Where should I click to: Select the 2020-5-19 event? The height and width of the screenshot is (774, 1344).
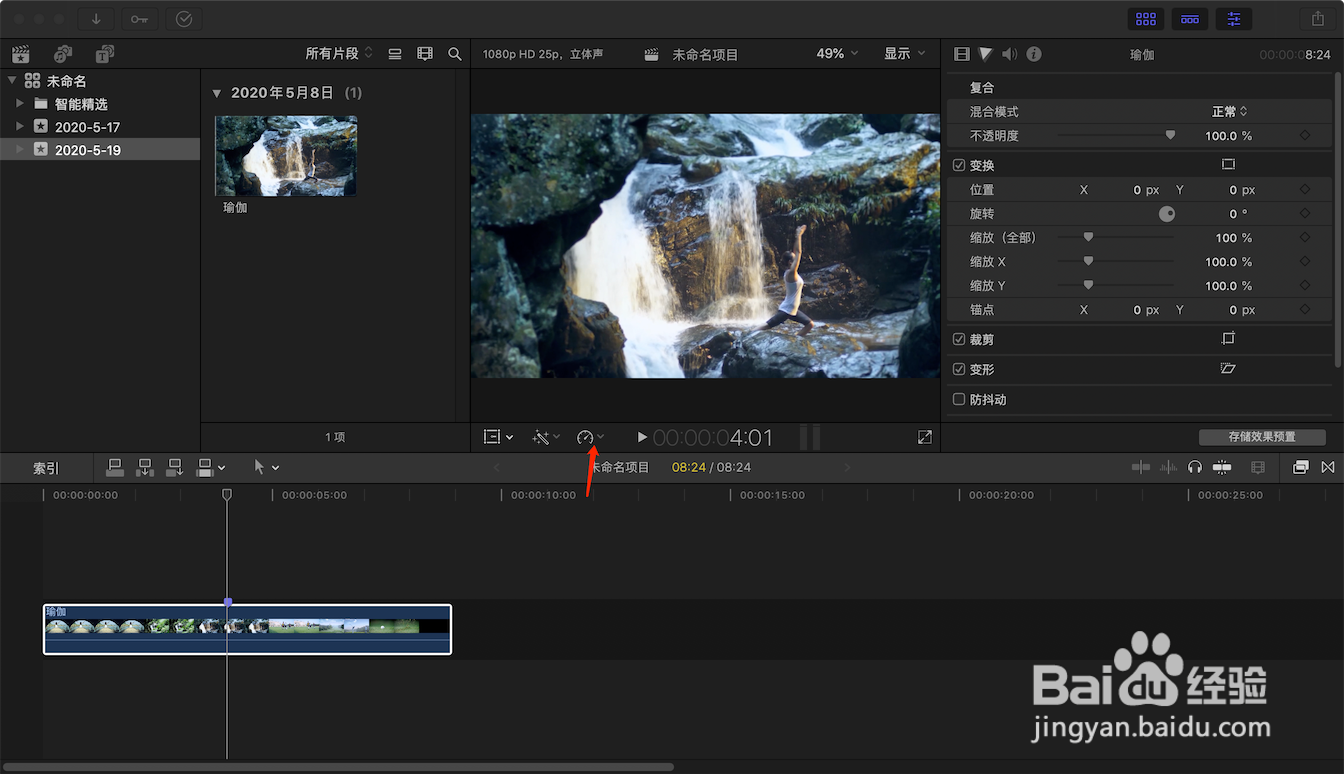click(x=100, y=150)
